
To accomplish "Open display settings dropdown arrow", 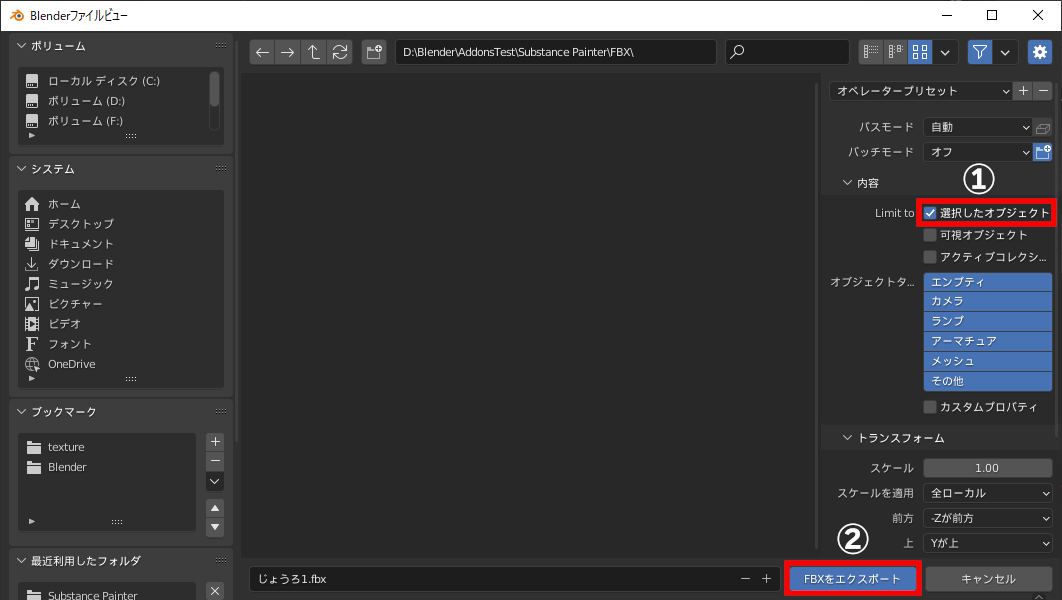I will click(x=945, y=52).
